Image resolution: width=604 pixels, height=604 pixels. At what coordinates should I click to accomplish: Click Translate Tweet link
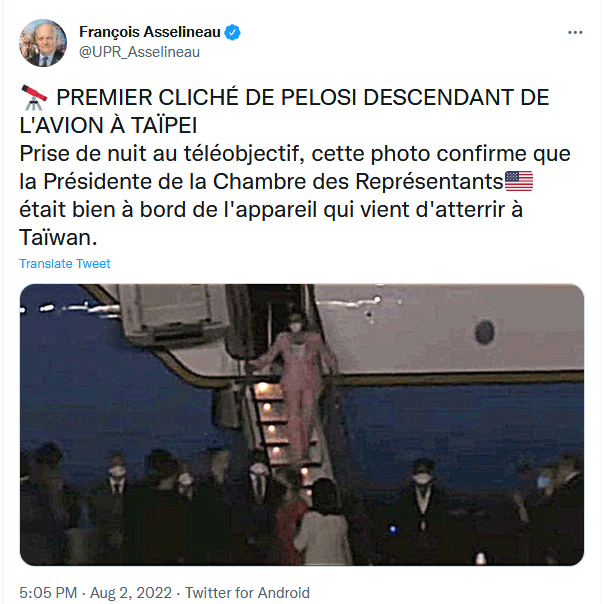65,263
